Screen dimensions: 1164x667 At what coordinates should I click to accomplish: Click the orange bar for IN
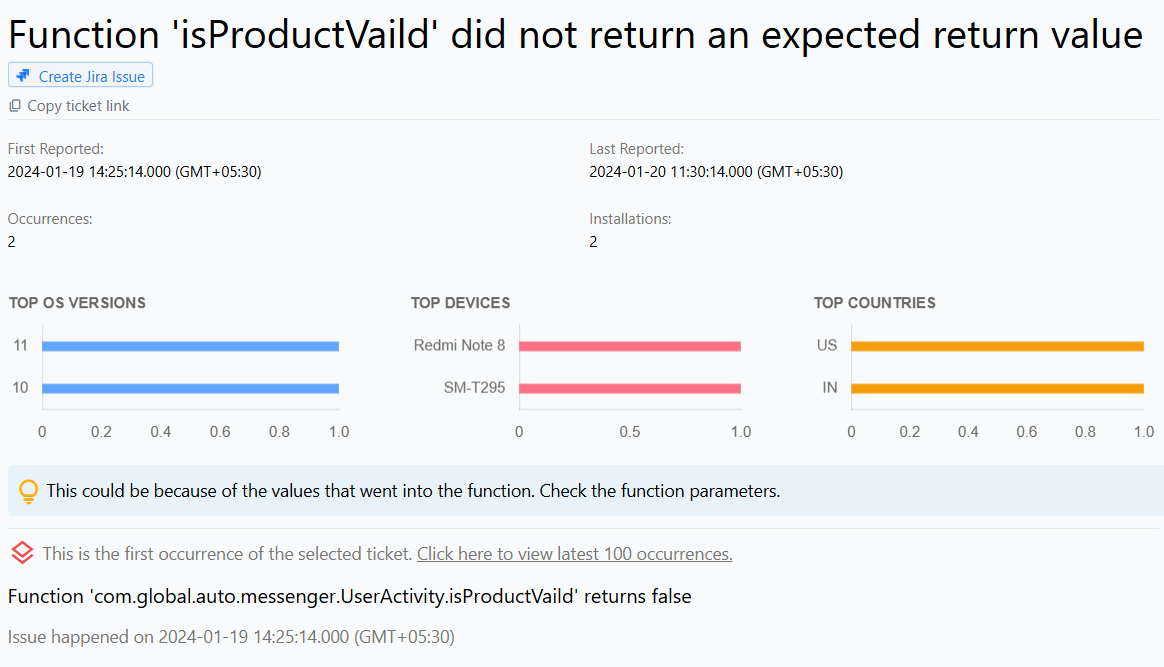click(997, 387)
